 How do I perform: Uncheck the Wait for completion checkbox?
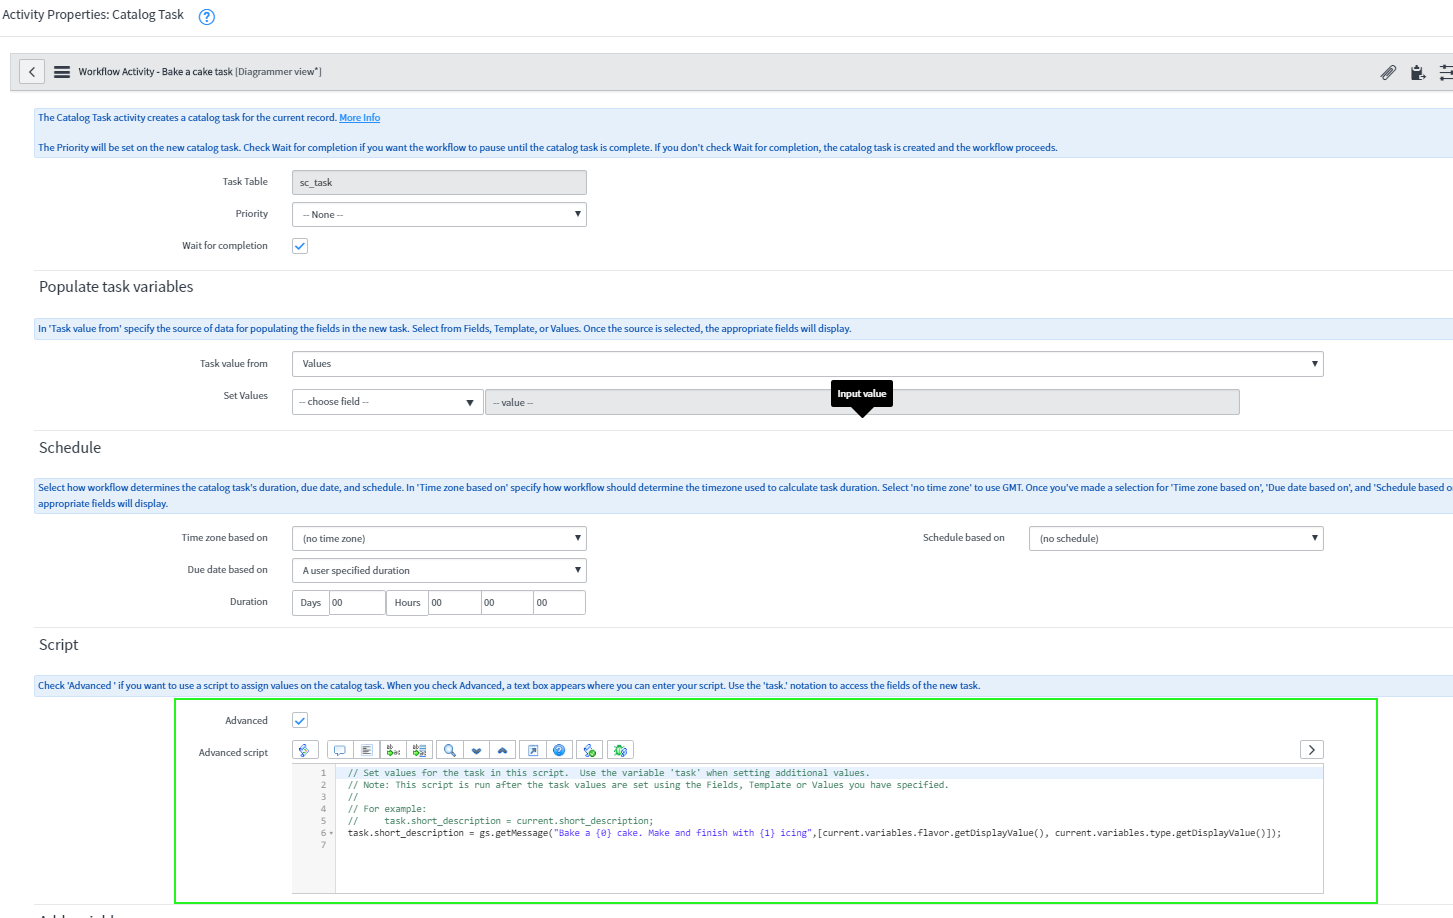click(x=300, y=246)
